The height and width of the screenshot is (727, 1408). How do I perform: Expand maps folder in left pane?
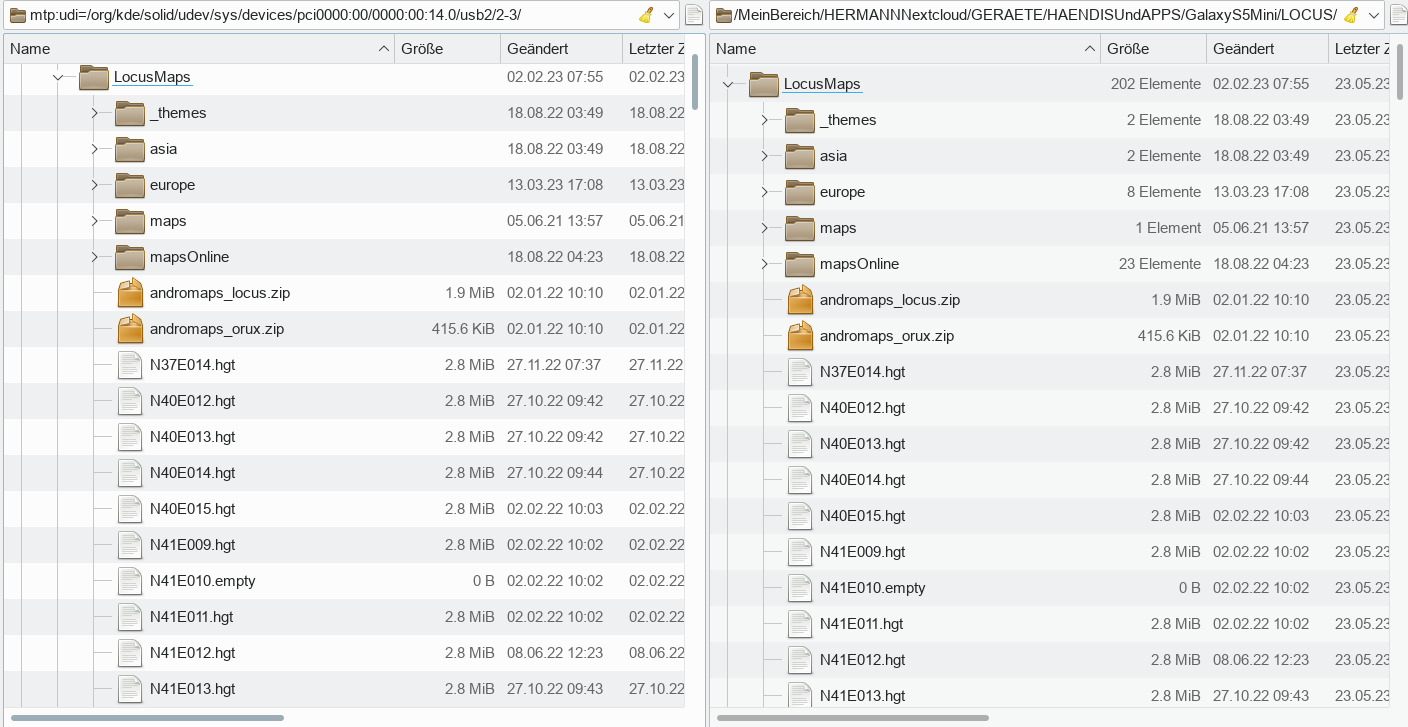[x=94, y=221]
